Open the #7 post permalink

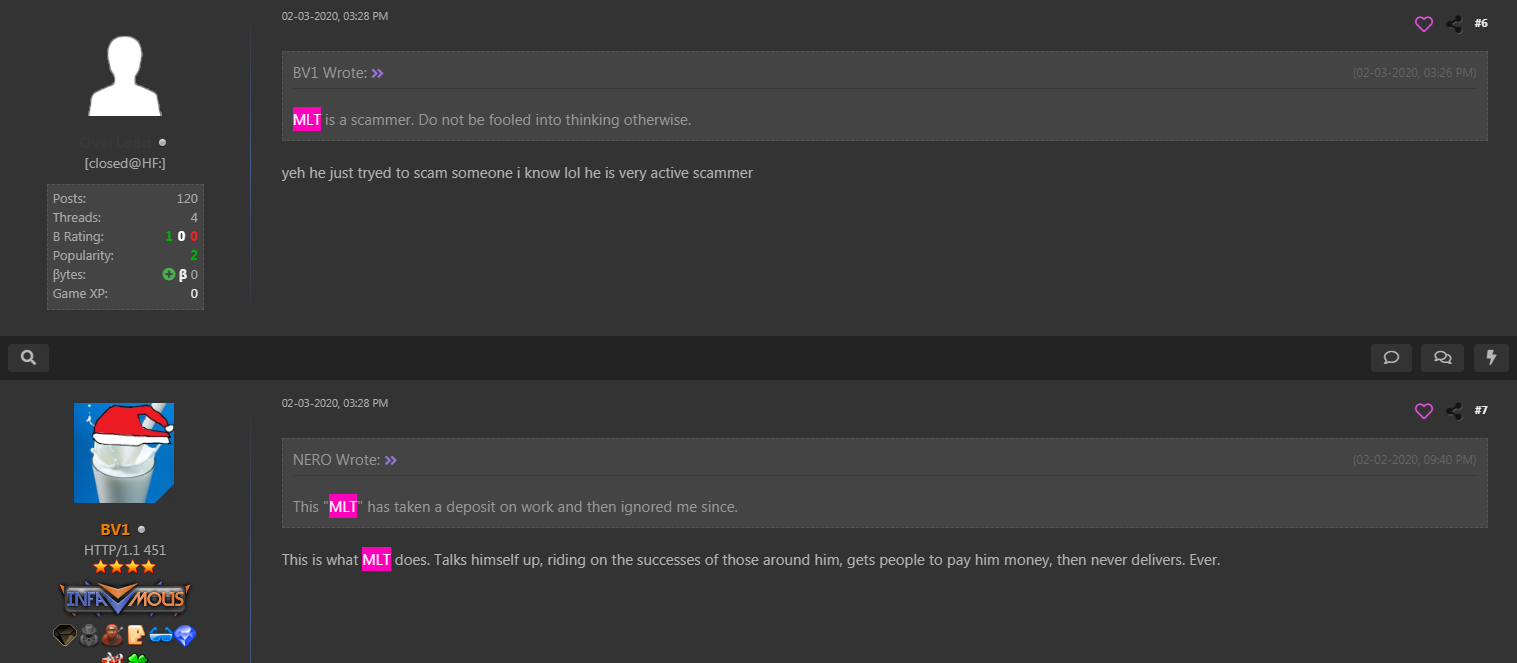(x=1481, y=410)
